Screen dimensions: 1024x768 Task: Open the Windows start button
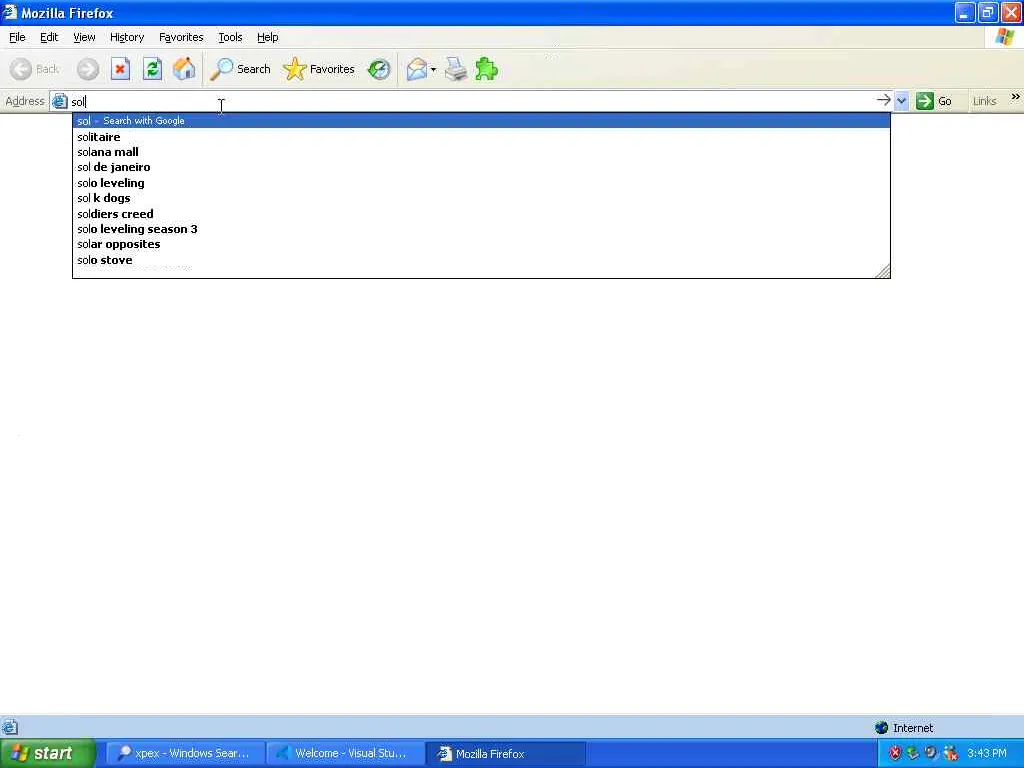point(47,753)
